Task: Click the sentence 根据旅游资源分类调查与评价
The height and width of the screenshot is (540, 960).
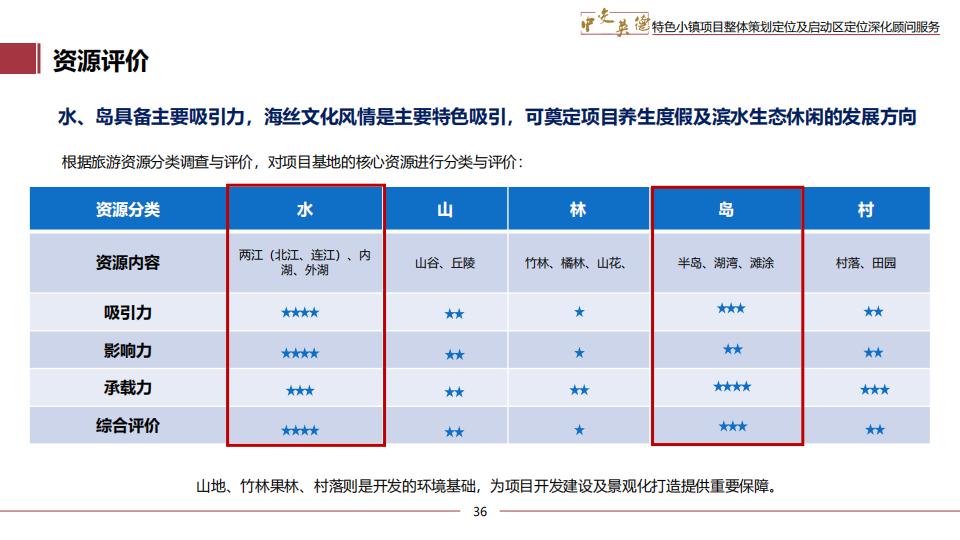Action: tap(293, 162)
